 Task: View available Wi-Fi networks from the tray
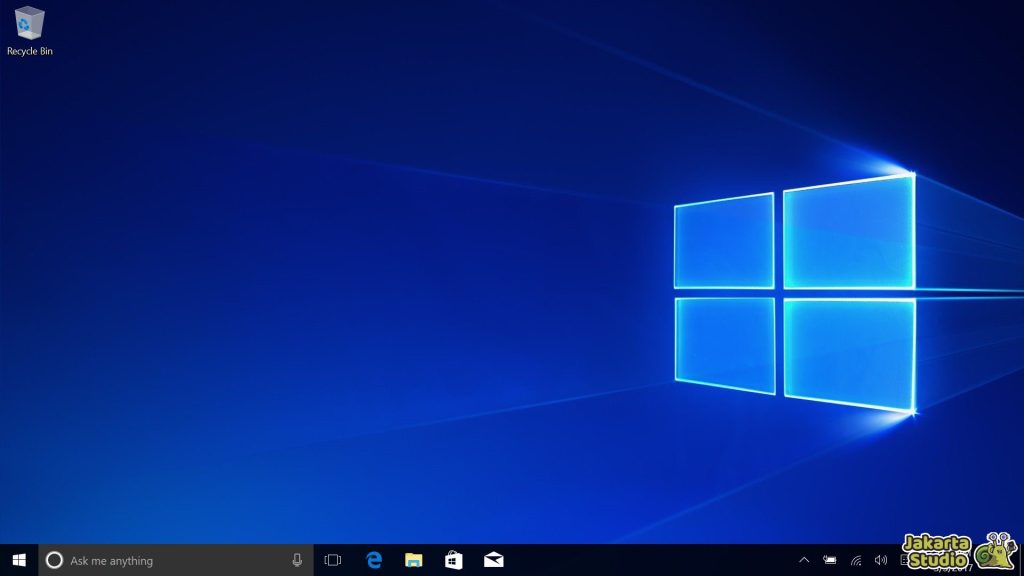(x=857, y=560)
